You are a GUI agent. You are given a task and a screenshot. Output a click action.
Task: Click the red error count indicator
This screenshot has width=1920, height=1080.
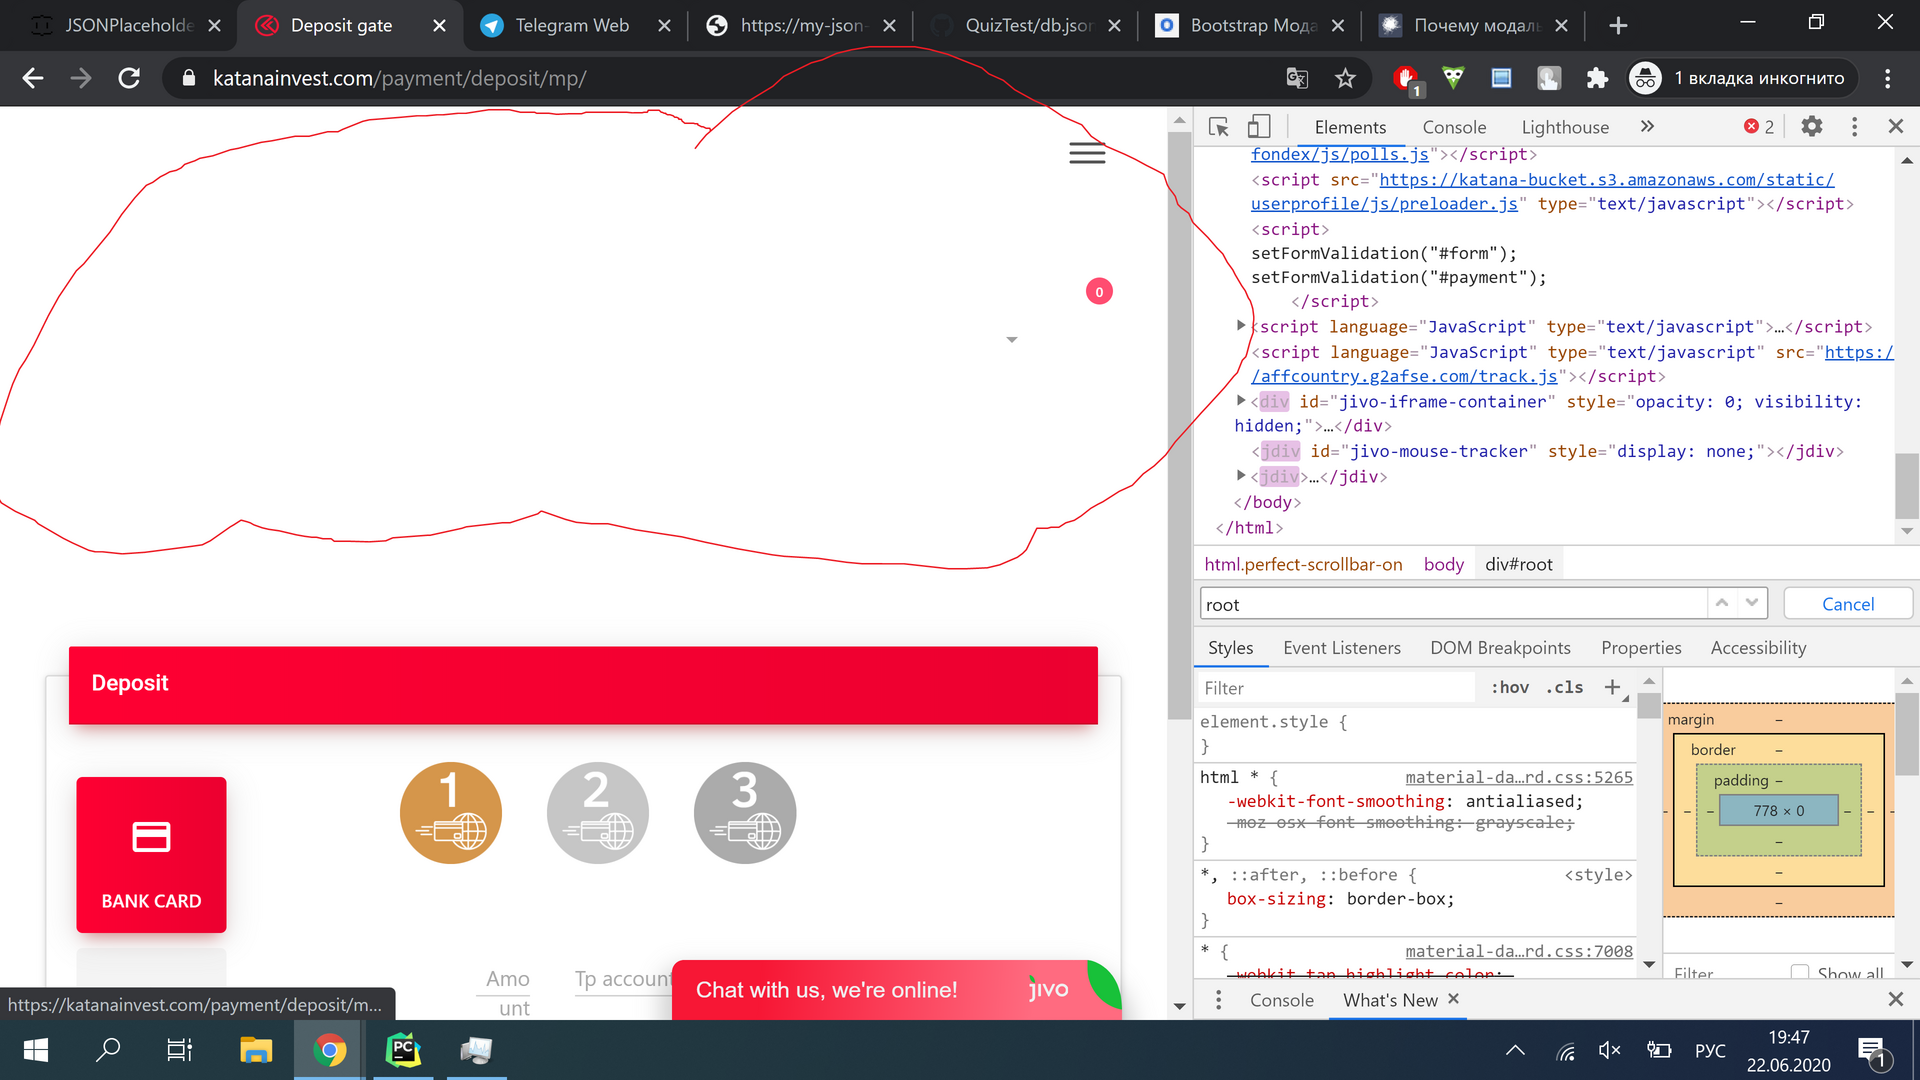point(1759,127)
